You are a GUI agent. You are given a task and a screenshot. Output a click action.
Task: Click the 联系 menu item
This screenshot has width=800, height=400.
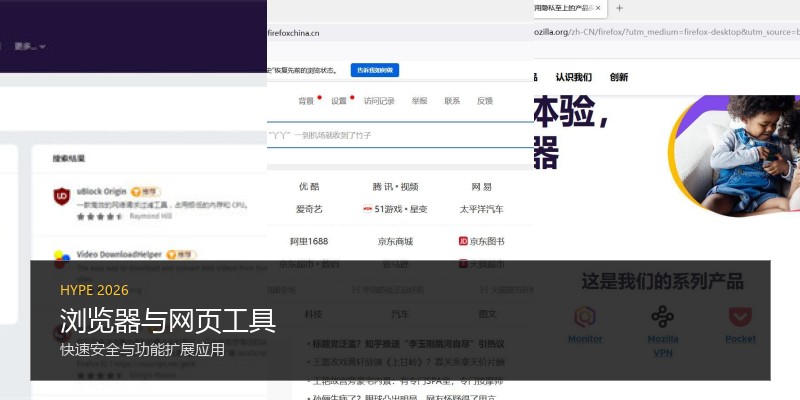click(452, 101)
